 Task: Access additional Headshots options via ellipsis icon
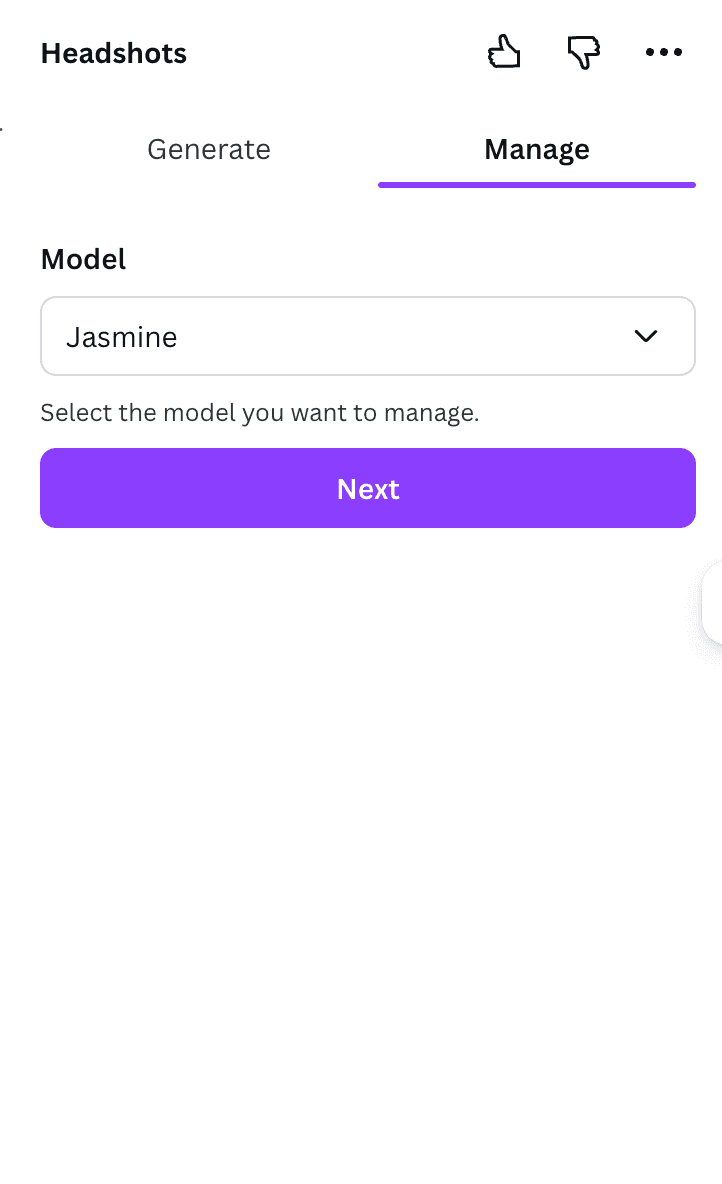664,51
